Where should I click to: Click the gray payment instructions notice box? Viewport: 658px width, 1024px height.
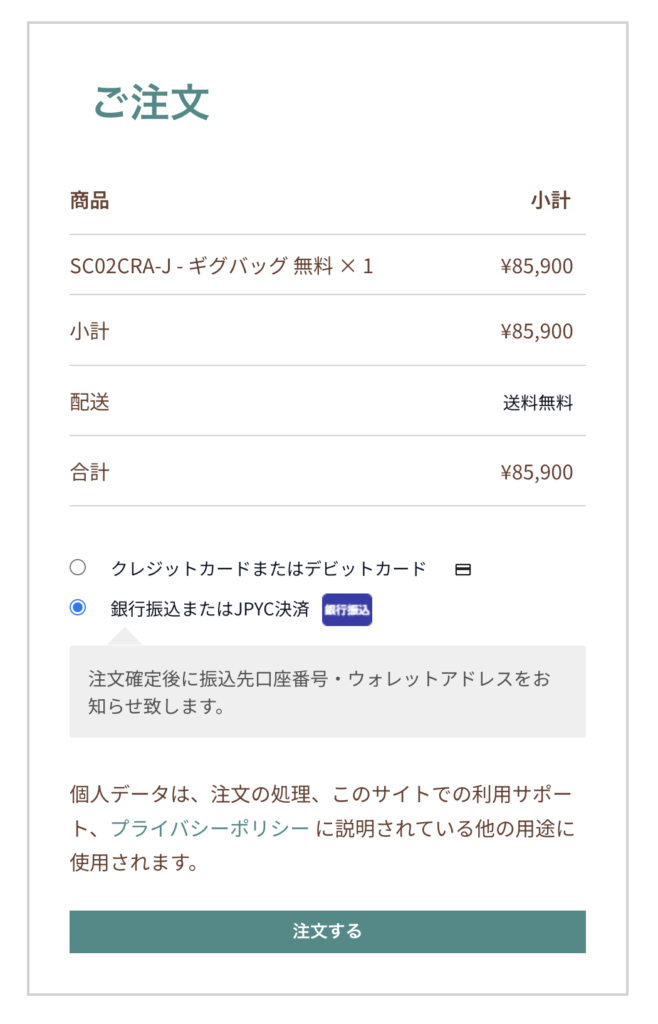(327, 690)
